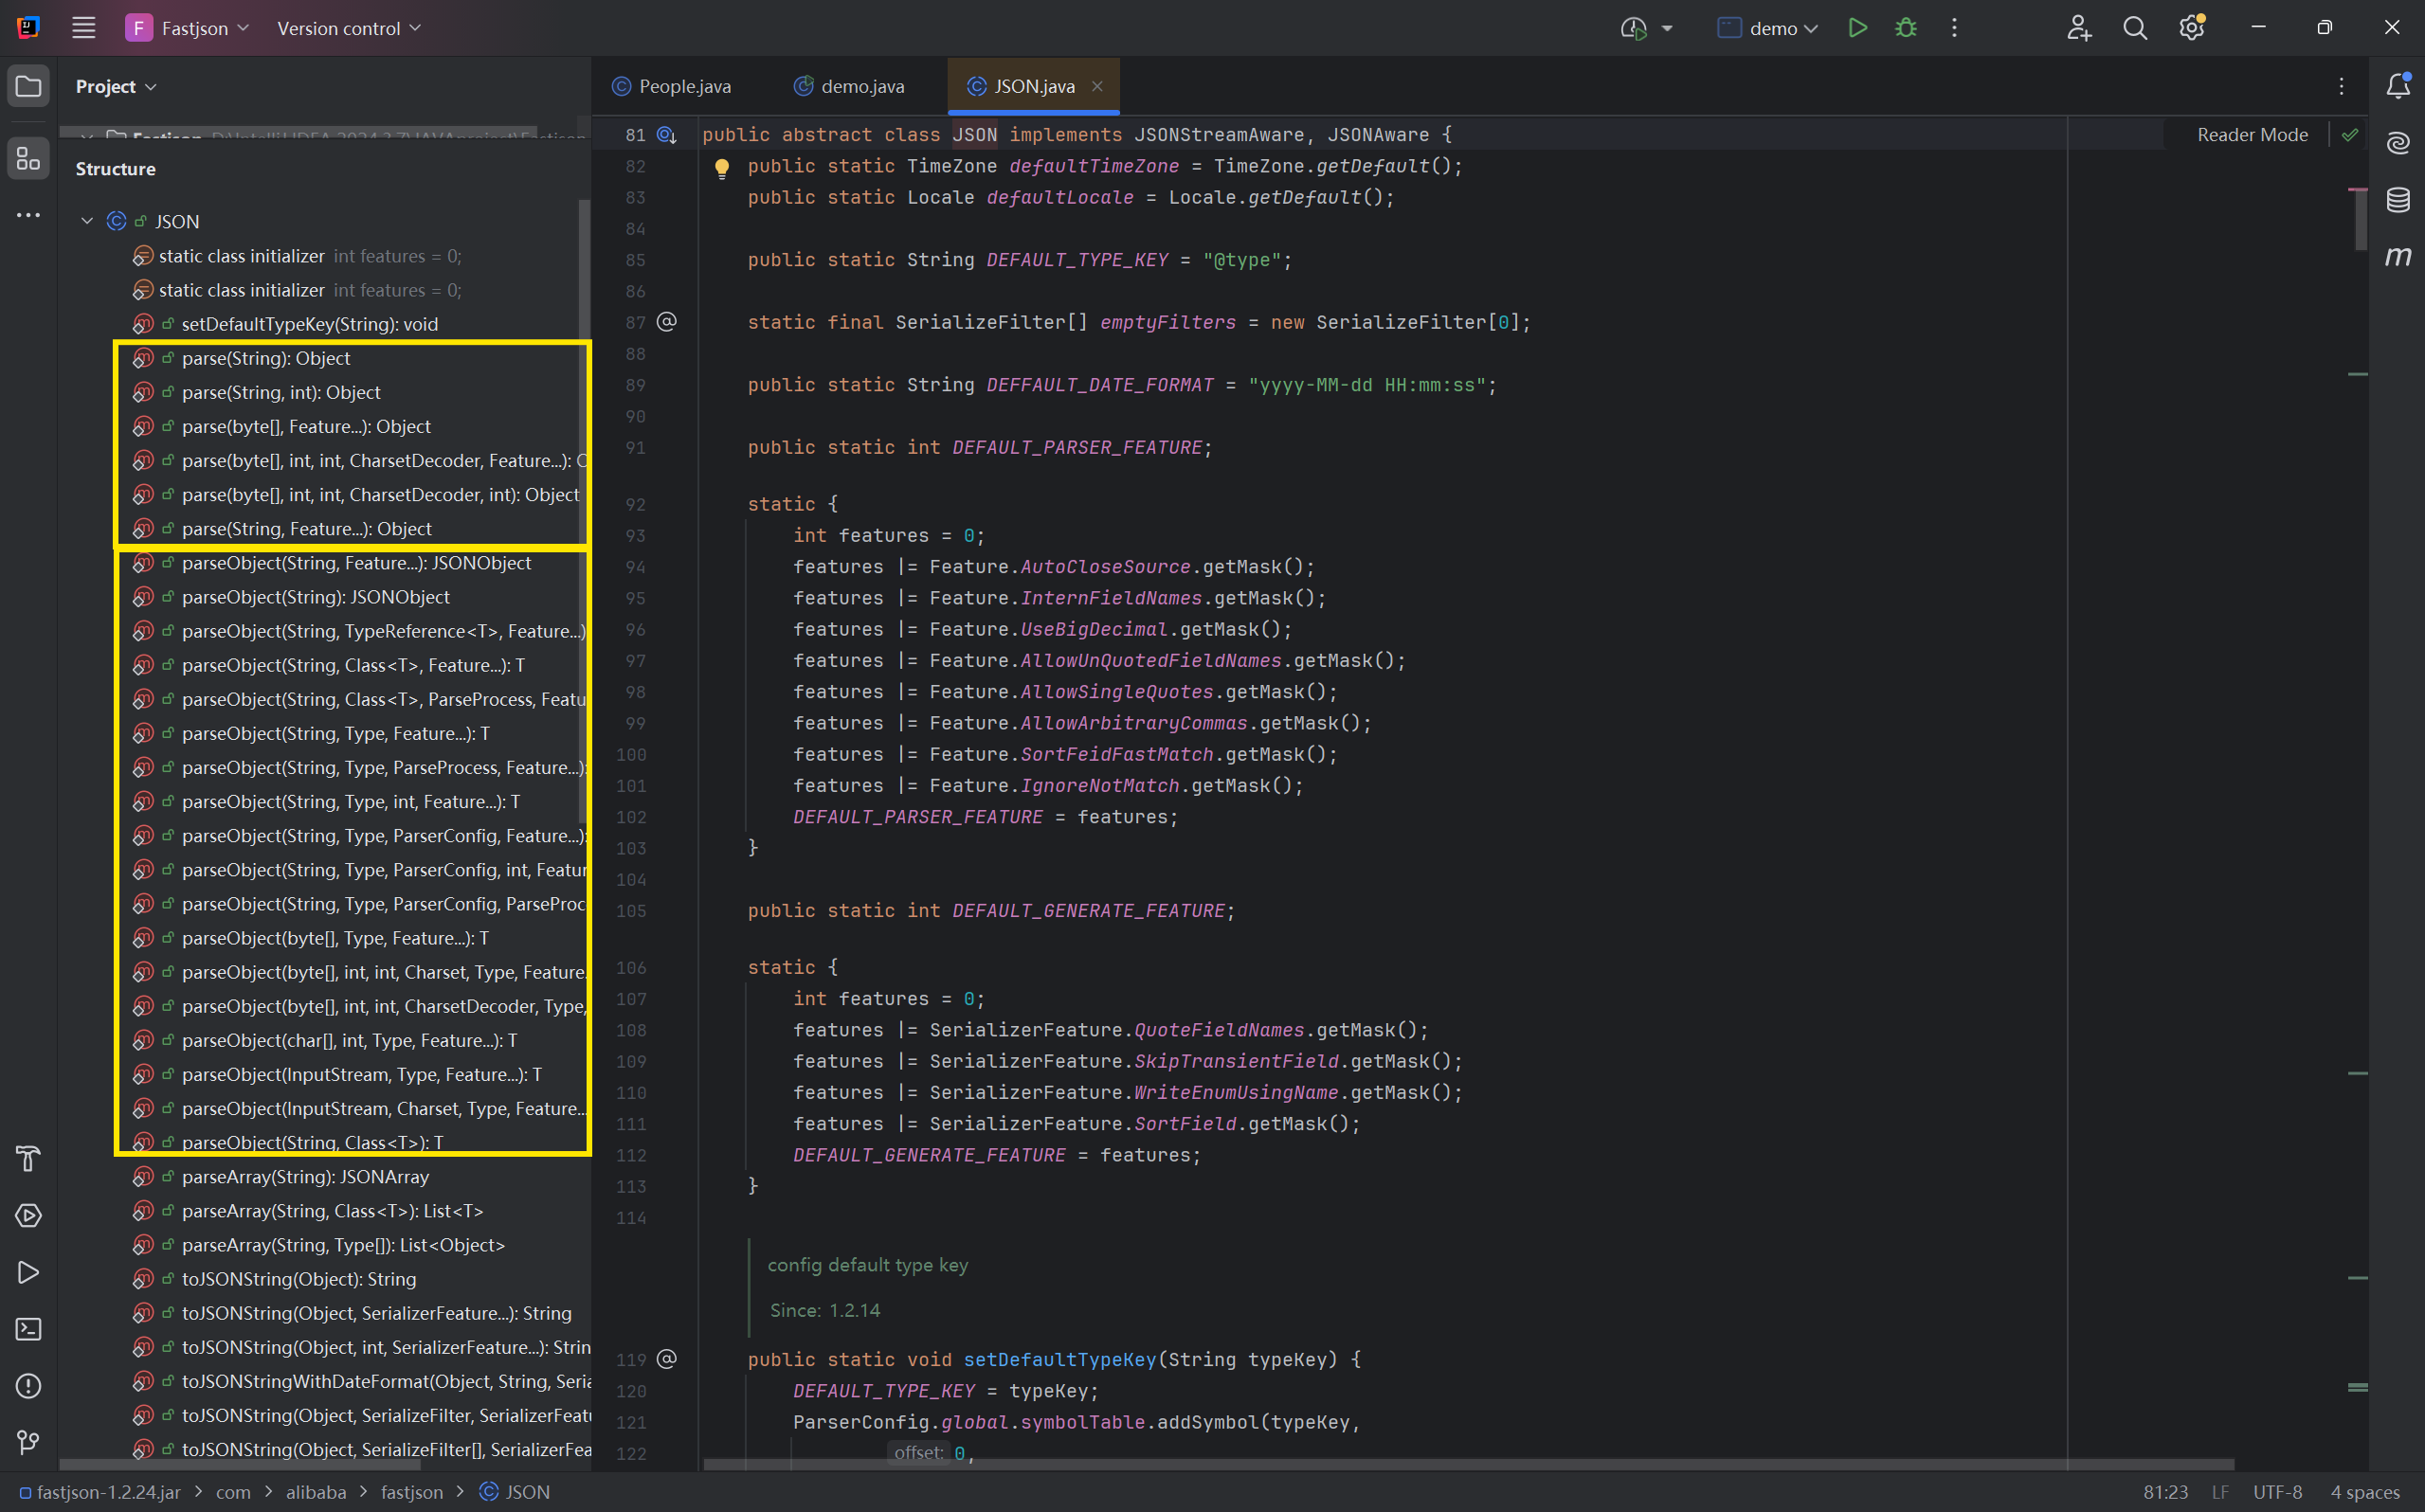This screenshot has height=1512, width=2425.
Task: Switch to the People.java tab
Action: (x=672, y=87)
